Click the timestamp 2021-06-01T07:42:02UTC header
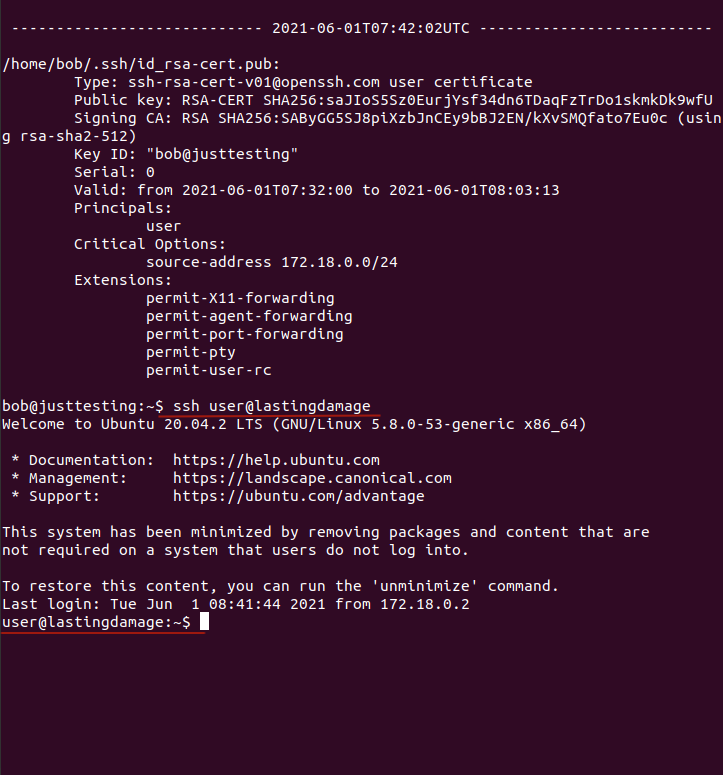The height and width of the screenshot is (775, 723). (371, 28)
